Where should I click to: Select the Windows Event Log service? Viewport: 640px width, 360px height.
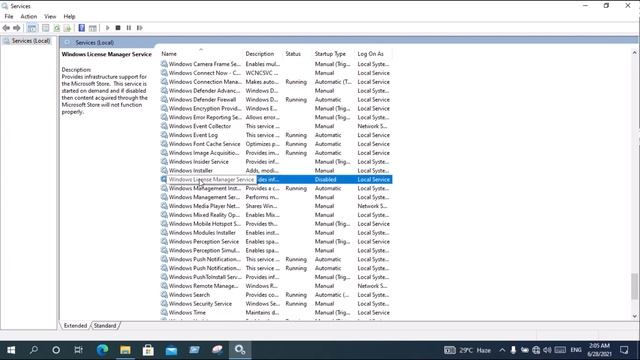click(x=276, y=135)
